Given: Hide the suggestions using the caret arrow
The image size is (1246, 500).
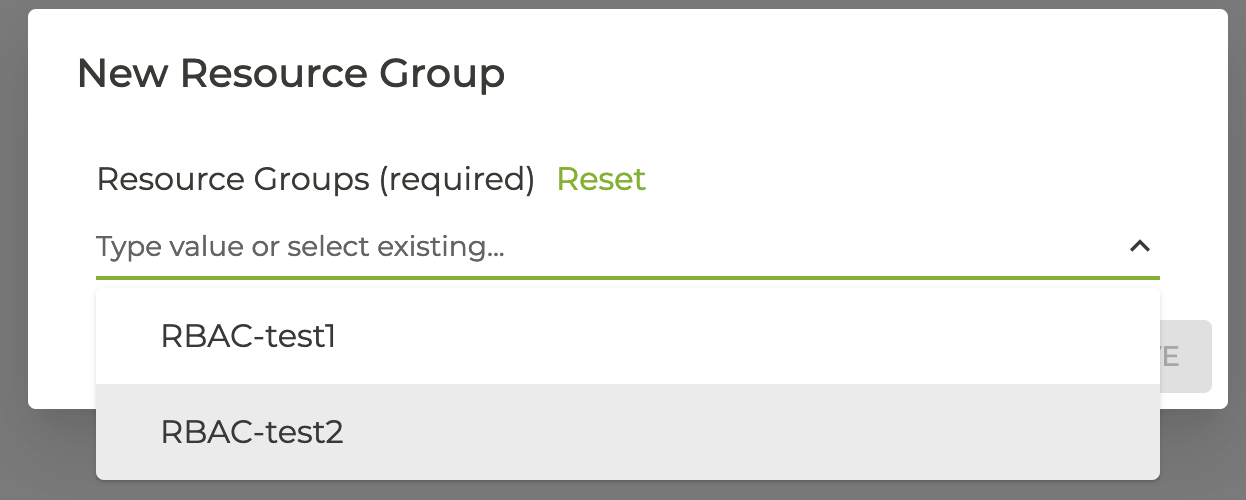Looking at the screenshot, I should click(x=1140, y=246).
